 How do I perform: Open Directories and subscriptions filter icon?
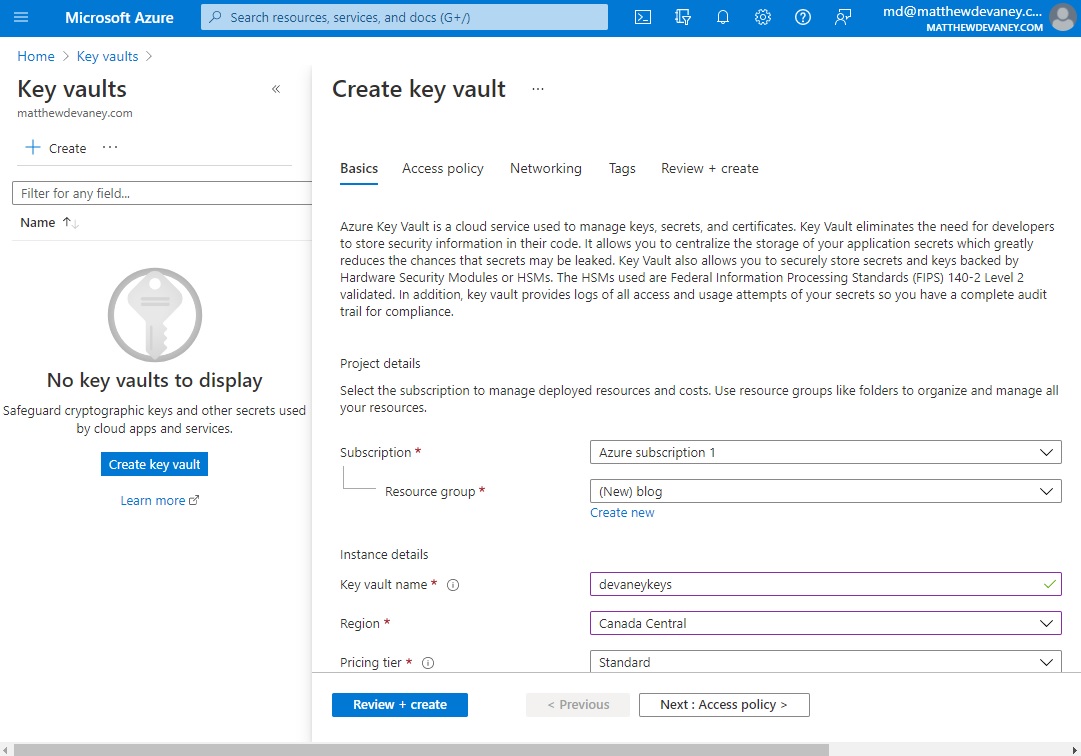coord(684,17)
